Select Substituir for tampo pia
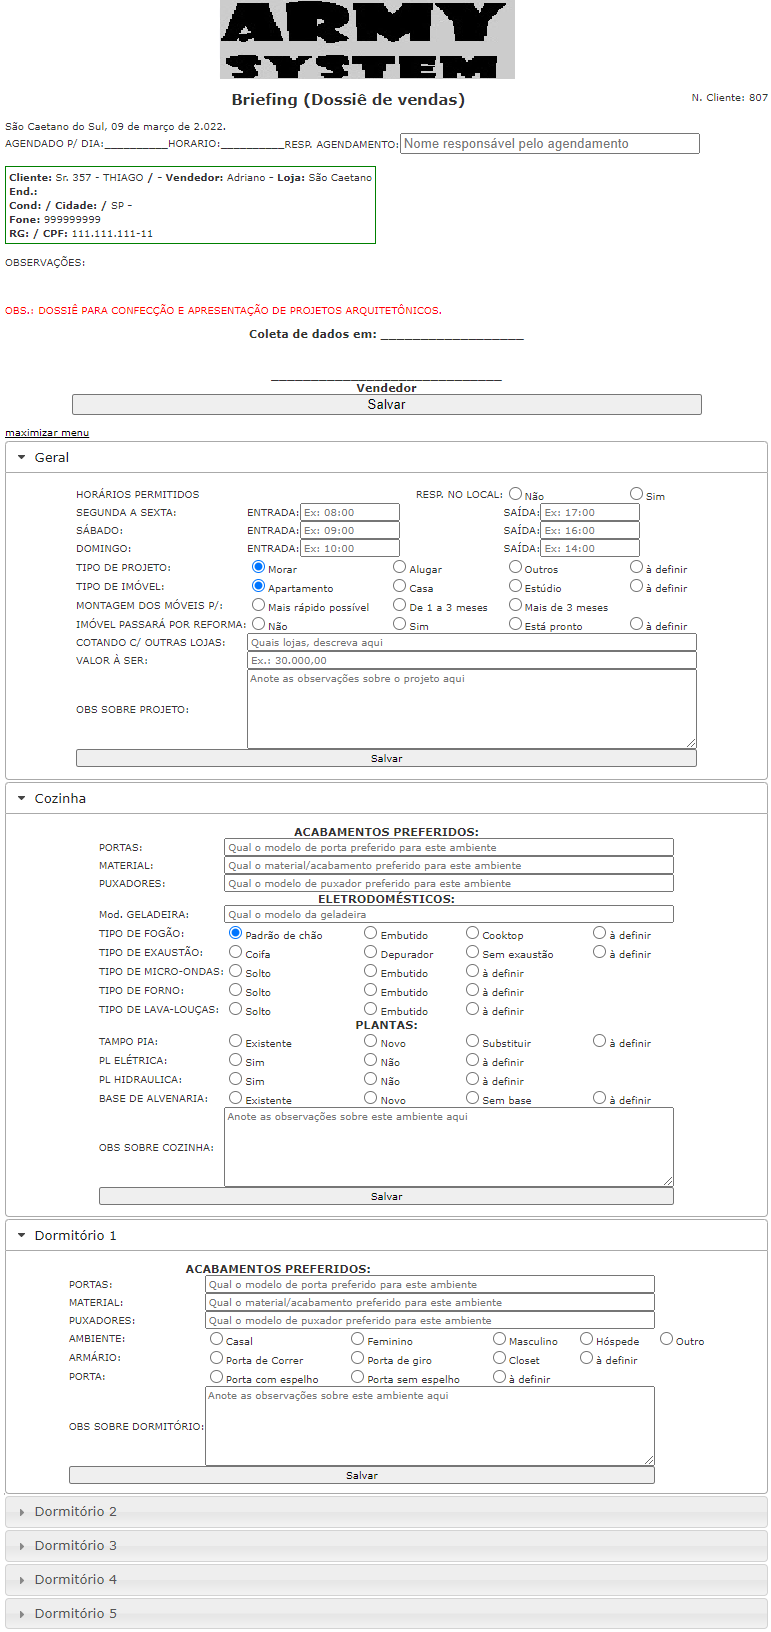Screen dimensions: 771x1632 pos(472,1040)
